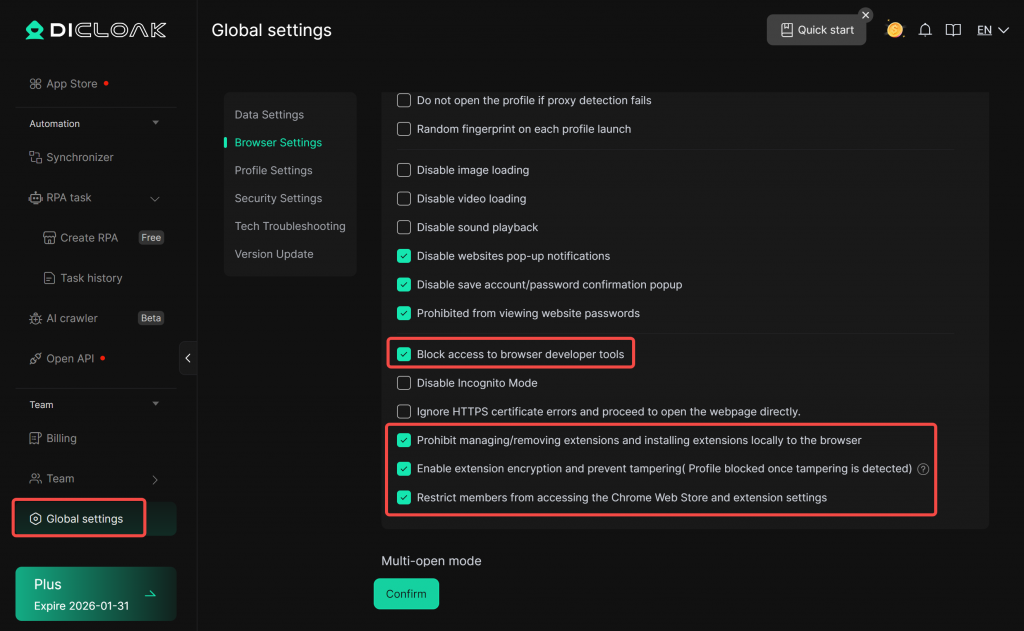This screenshot has height=631, width=1024.
Task: Collapse the RPA task submenu
Action: click(x=155, y=198)
